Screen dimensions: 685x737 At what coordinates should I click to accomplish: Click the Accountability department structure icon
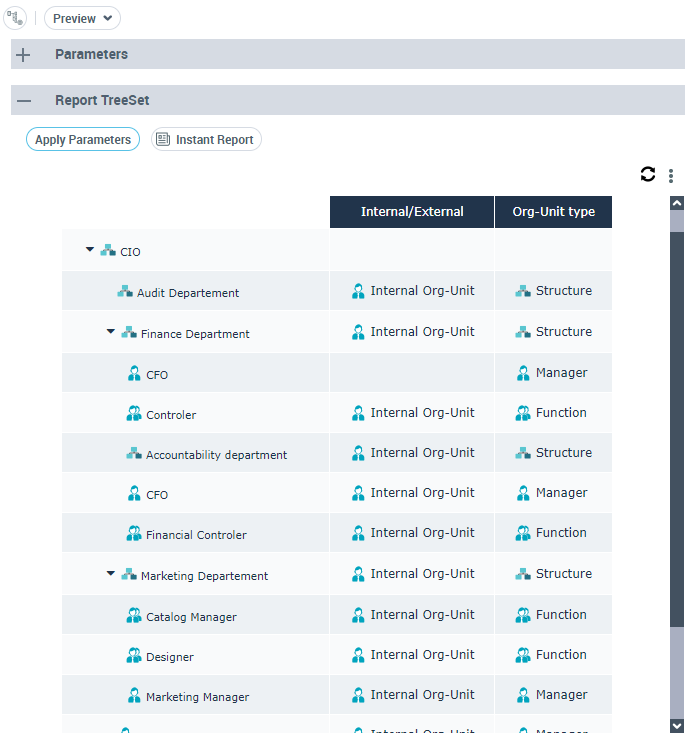[134, 454]
